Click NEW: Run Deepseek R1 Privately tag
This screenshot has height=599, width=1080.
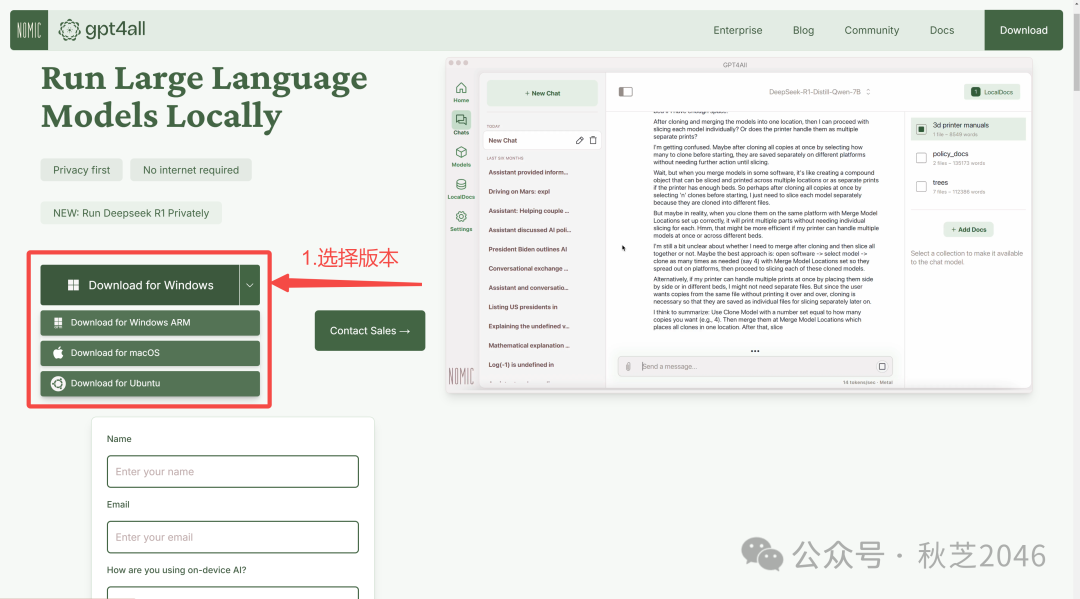pyautogui.click(x=131, y=213)
